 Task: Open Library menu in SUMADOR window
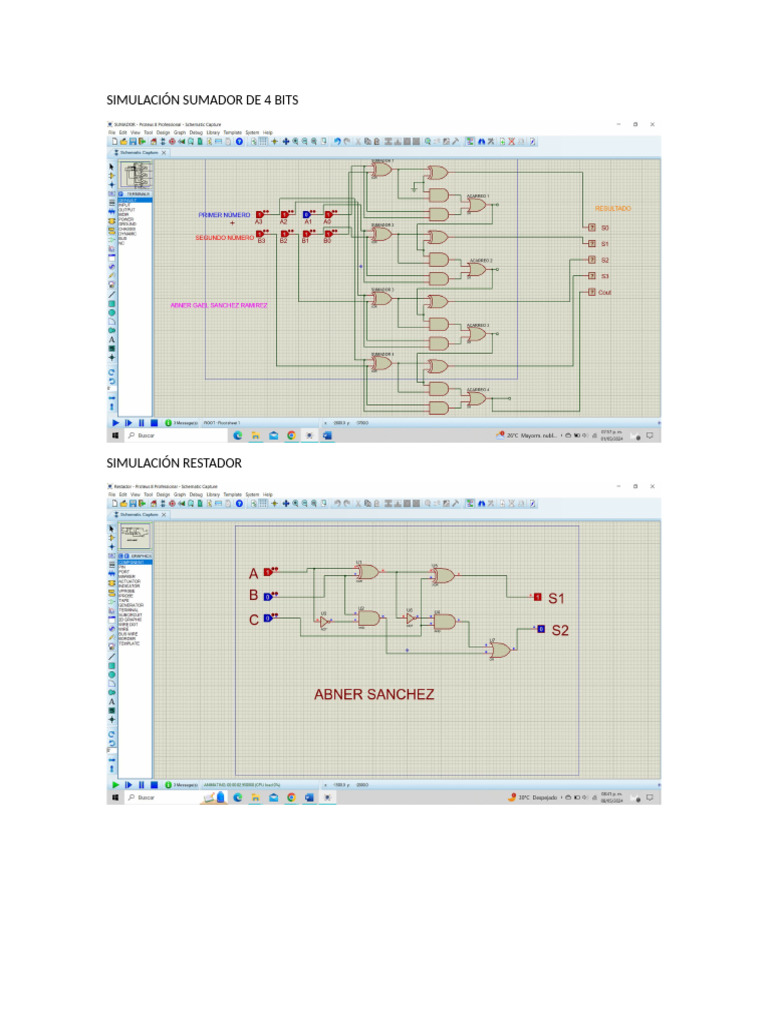point(213,133)
